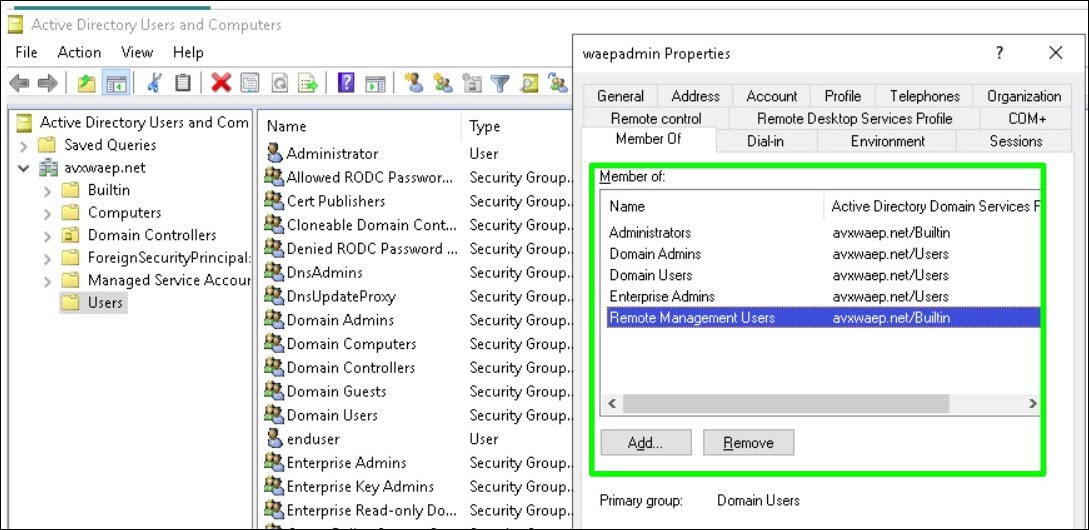The width and height of the screenshot is (1089, 530).
Task: Open the purple Help icon
Action: coord(346,84)
